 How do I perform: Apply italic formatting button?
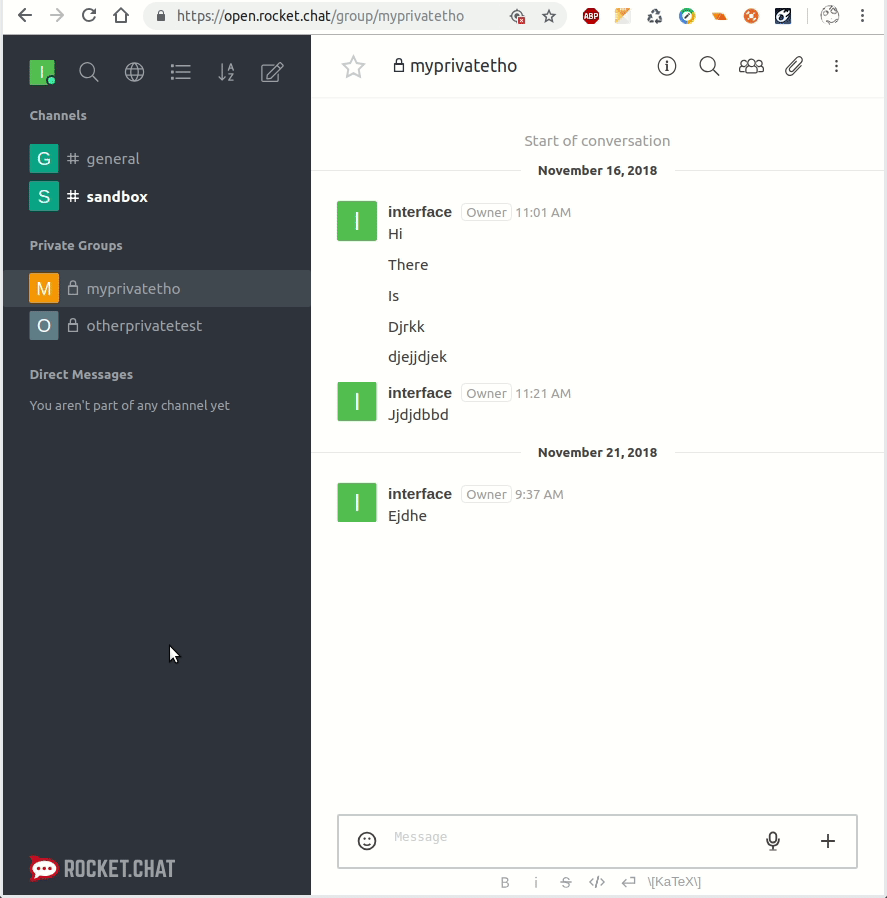pos(536,882)
